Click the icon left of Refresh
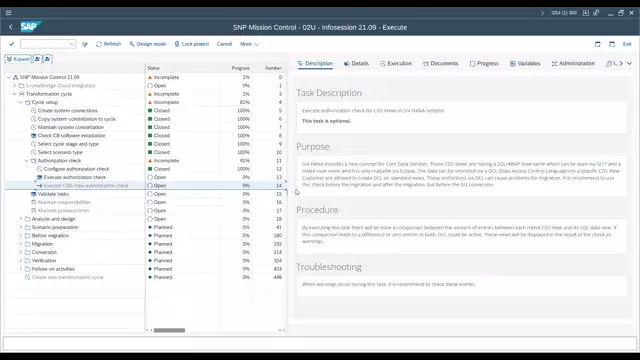 (x=84, y=44)
